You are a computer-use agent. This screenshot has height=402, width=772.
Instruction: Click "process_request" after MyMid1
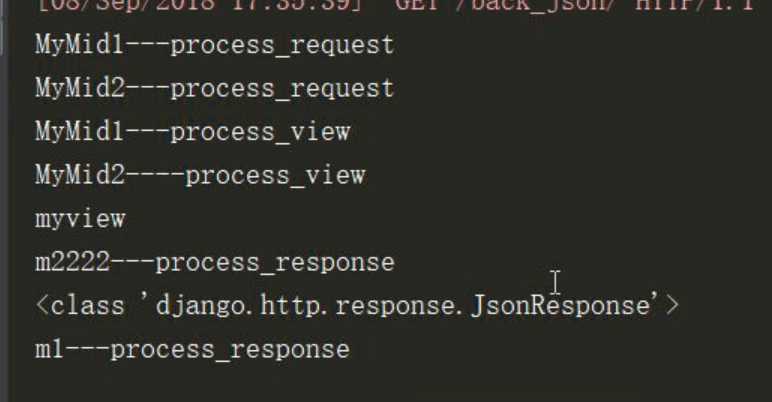click(x=282, y=45)
